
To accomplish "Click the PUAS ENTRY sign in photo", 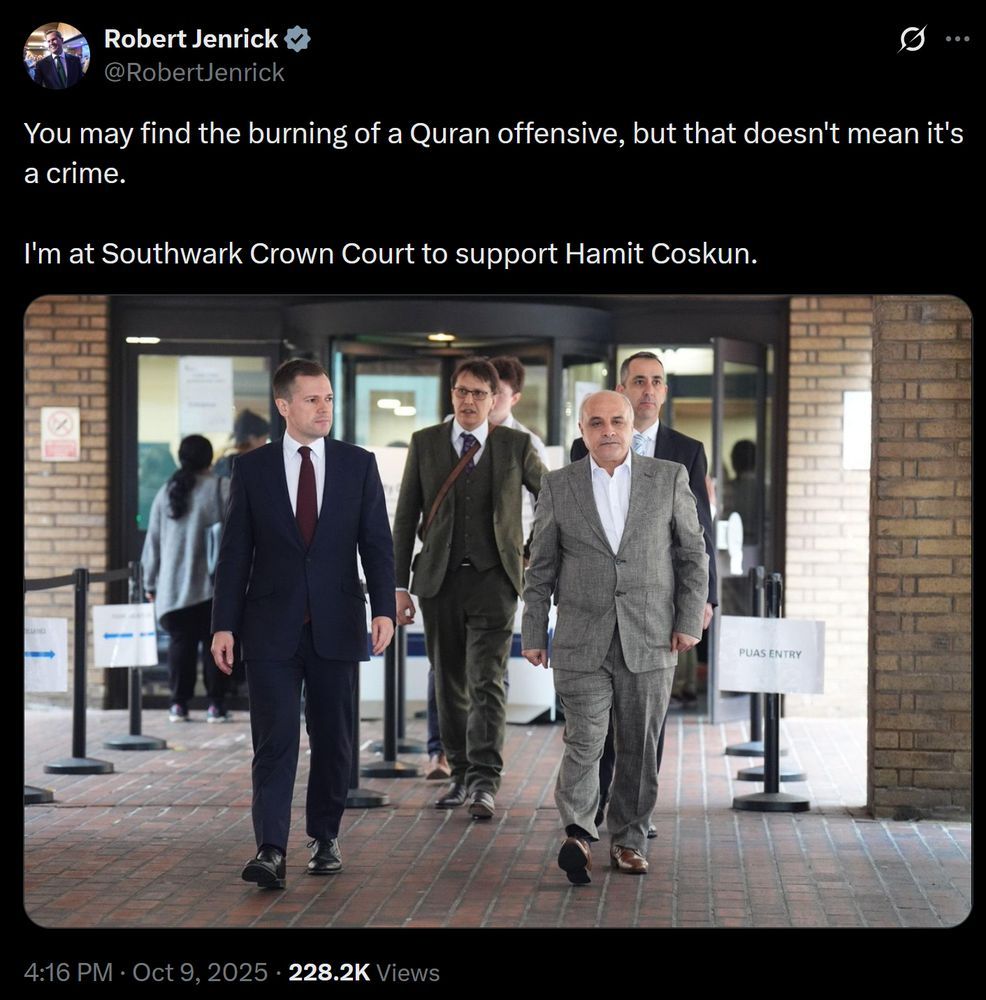I will [770, 654].
